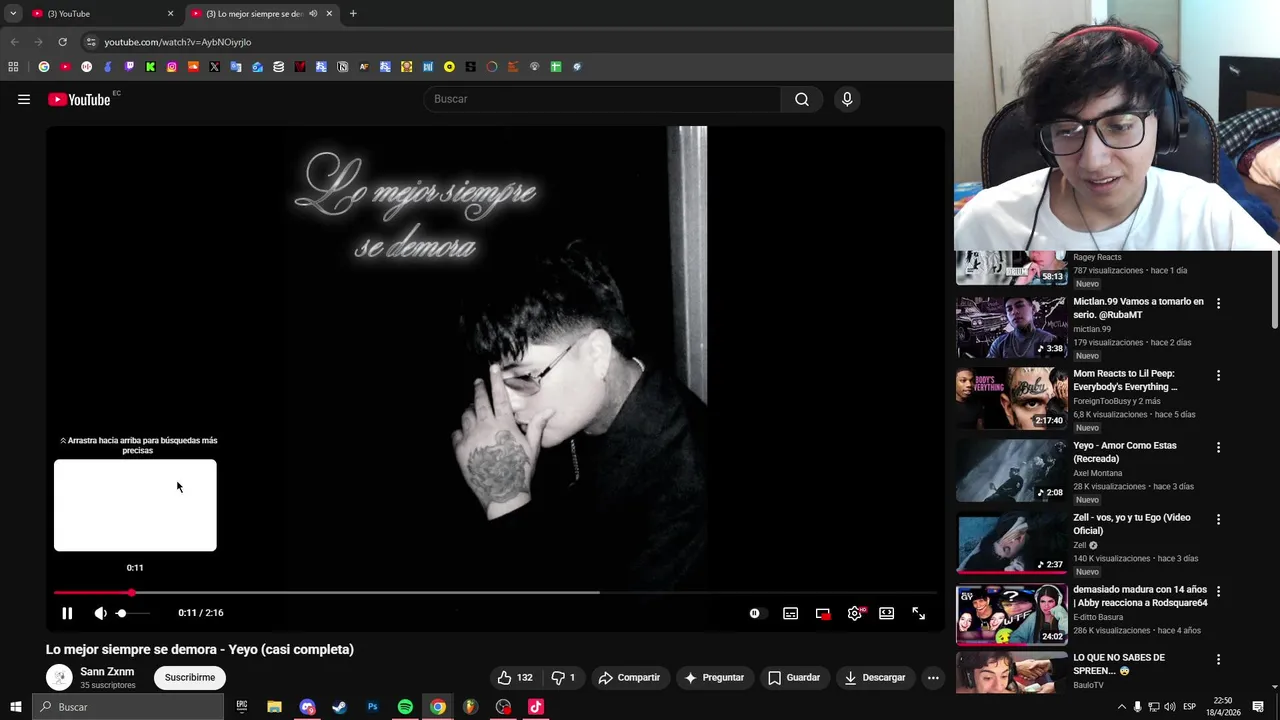This screenshot has height=720, width=1280.
Task: Open the Mictlan.99 Vamos a tomarlo en serio thumbnail
Action: 1011,326
